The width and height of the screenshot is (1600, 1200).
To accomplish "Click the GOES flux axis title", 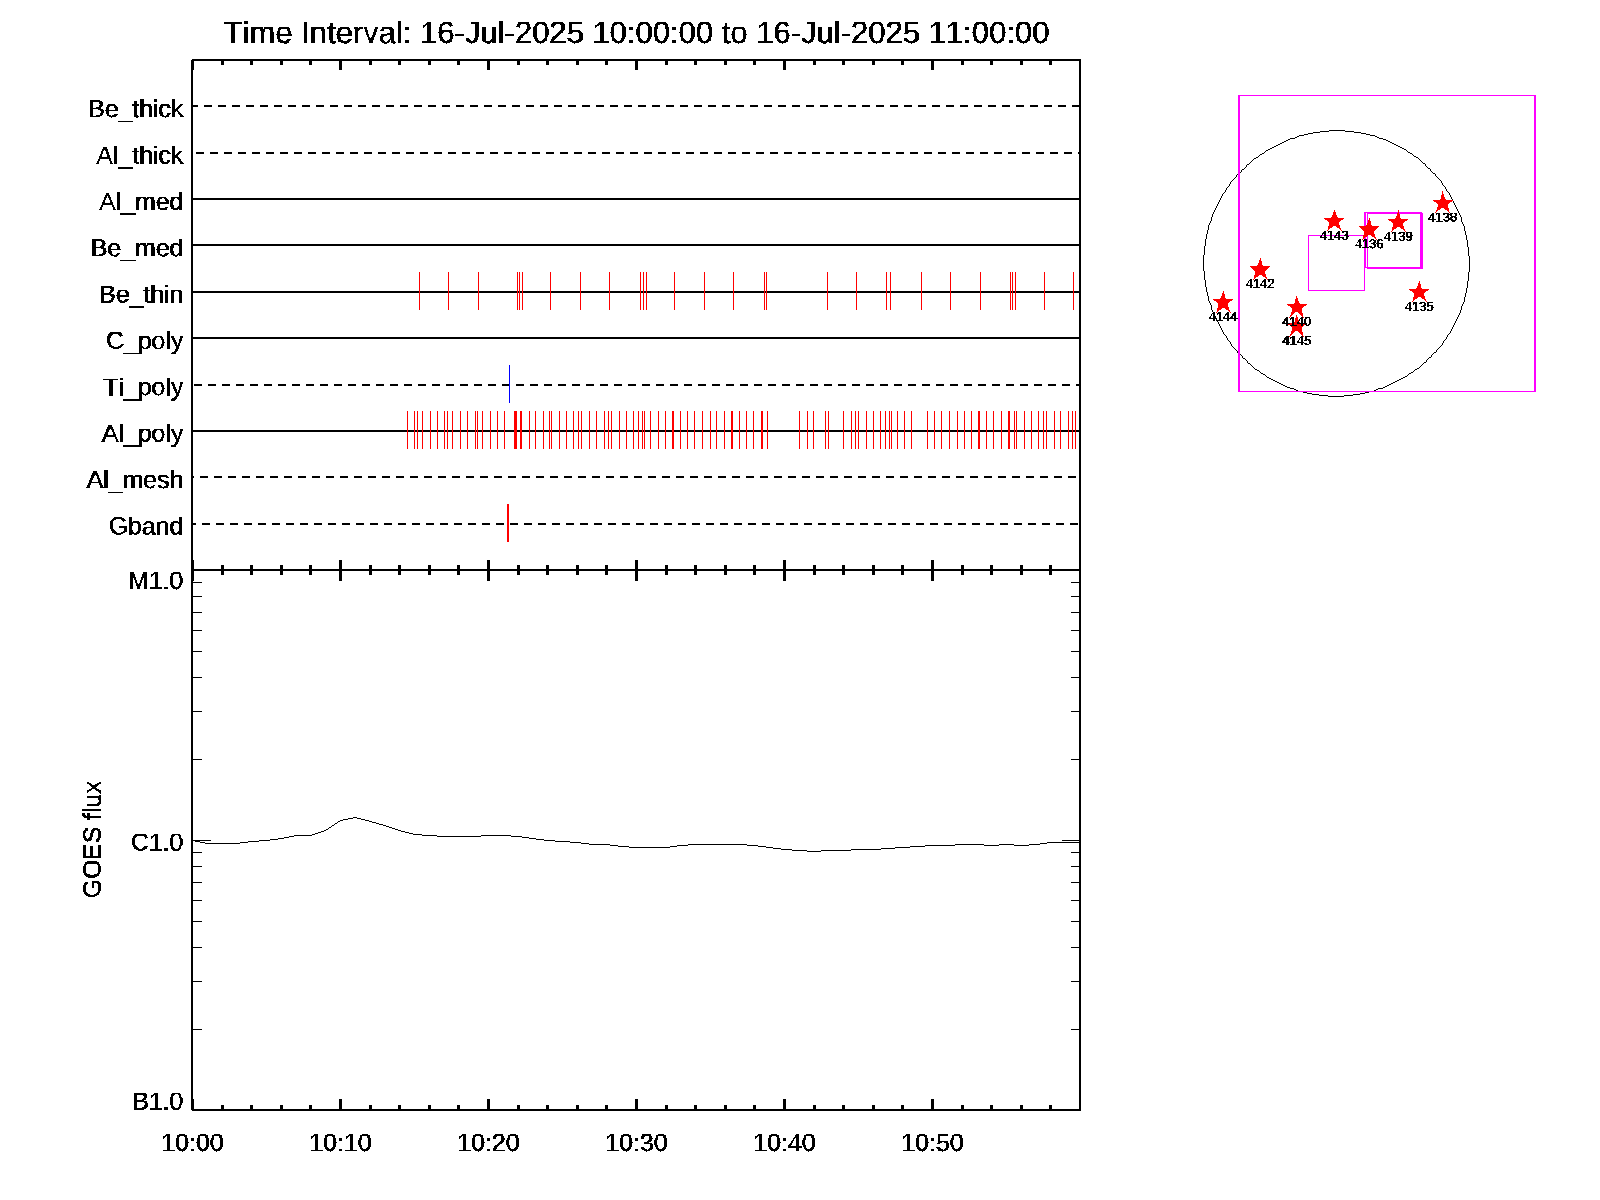I will pyautogui.click(x=92, y=840).
